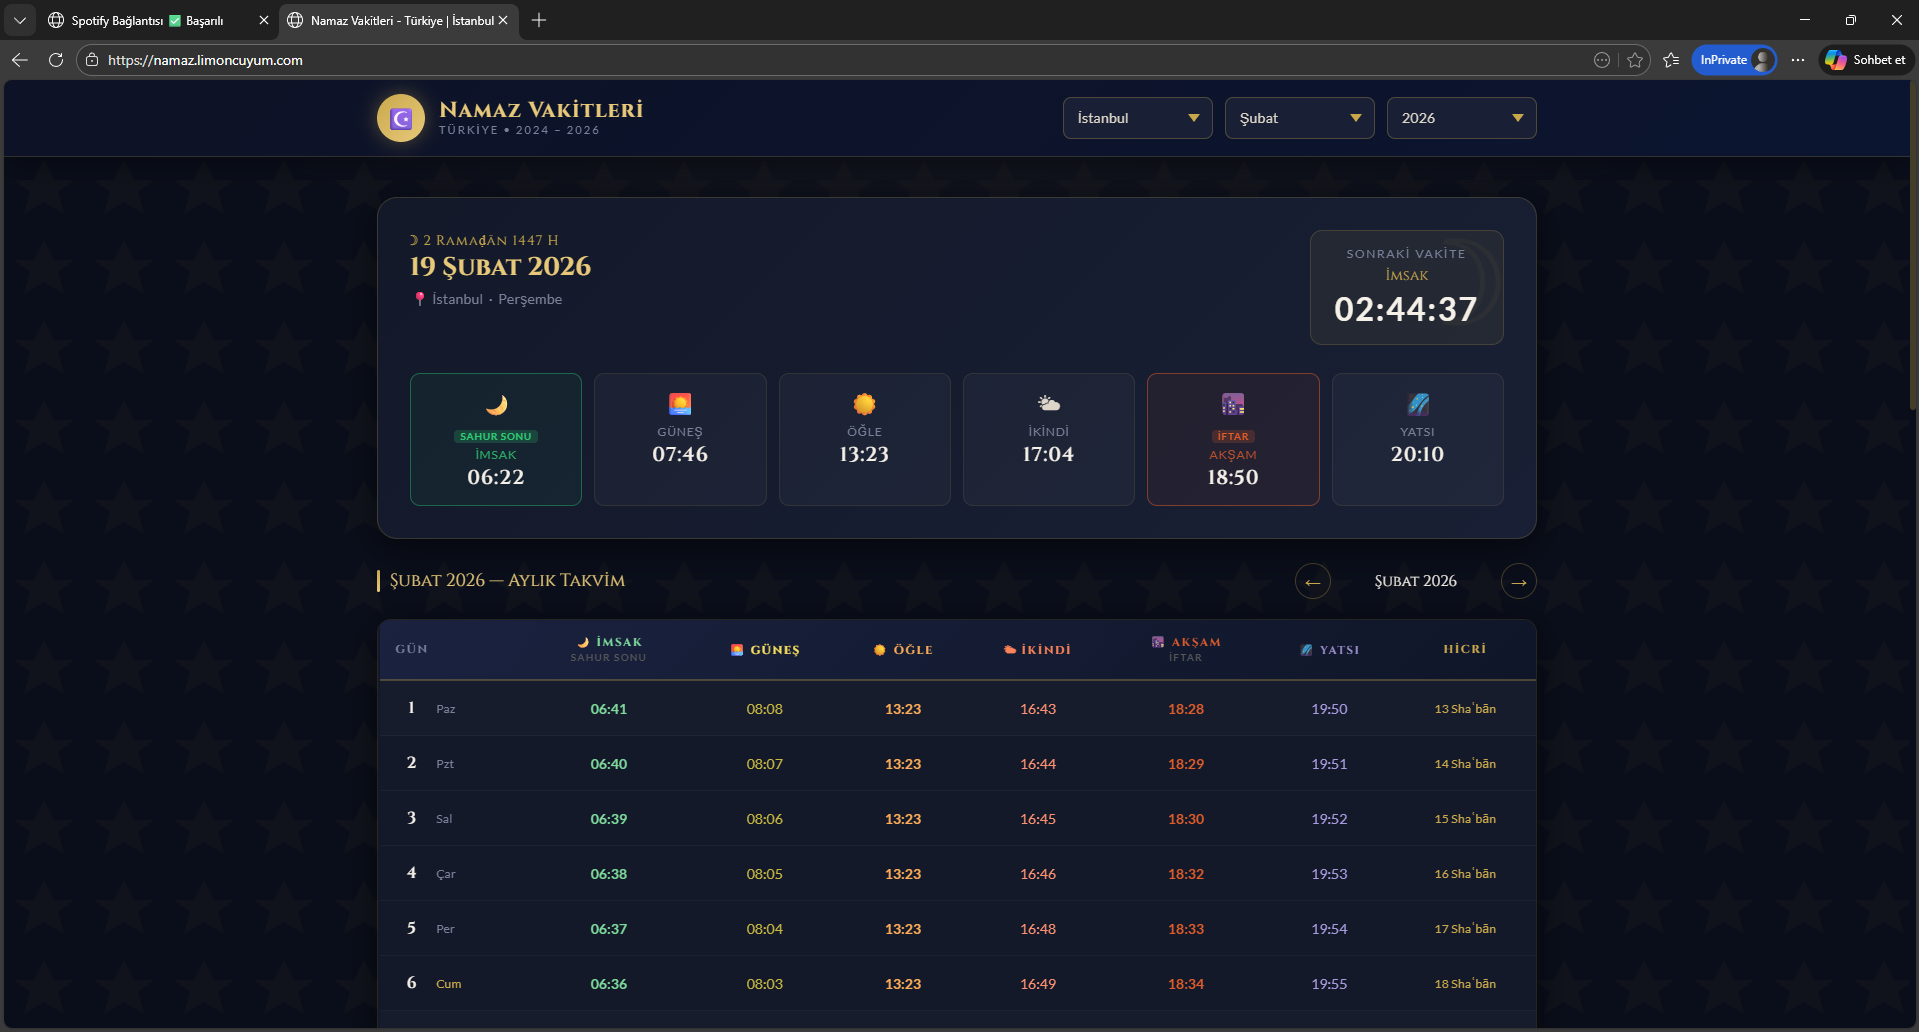Click the night city icon on Akşam card
Screen dimensions: 1919x1032
(1233, 405)
